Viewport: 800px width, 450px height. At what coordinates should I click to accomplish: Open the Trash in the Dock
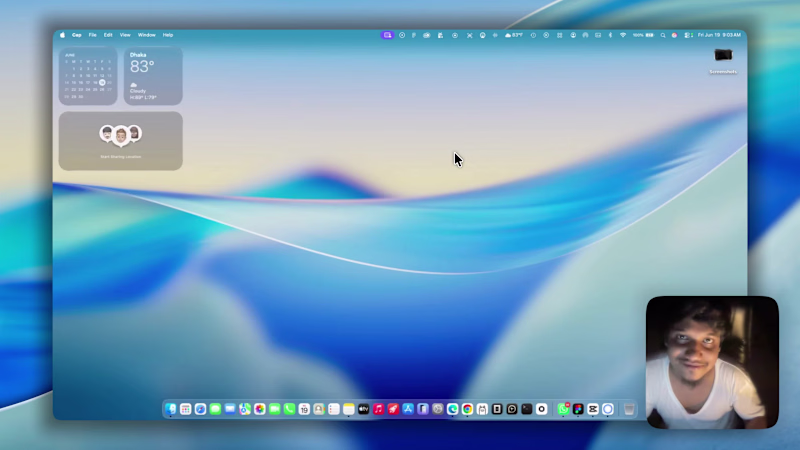pyautogui.click(x=629, y=409)
